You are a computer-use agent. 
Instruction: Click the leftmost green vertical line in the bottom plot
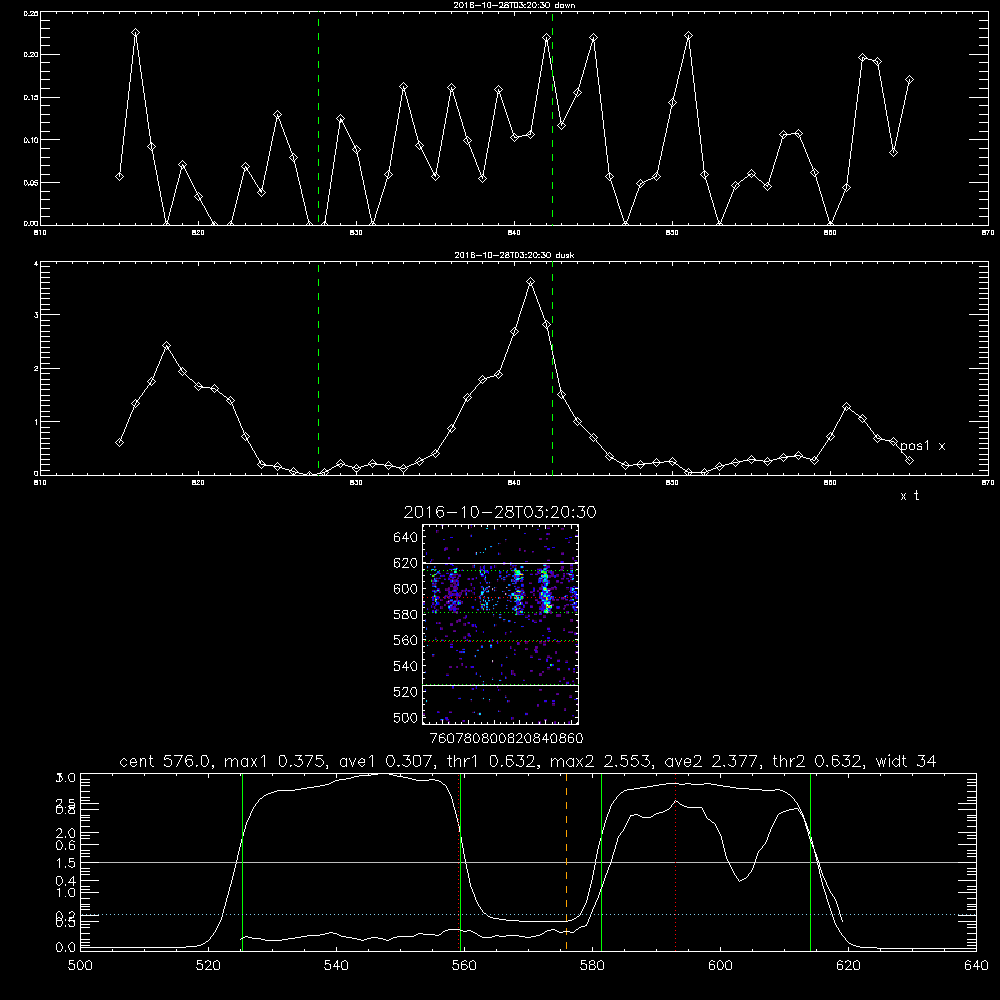point(242,861)
